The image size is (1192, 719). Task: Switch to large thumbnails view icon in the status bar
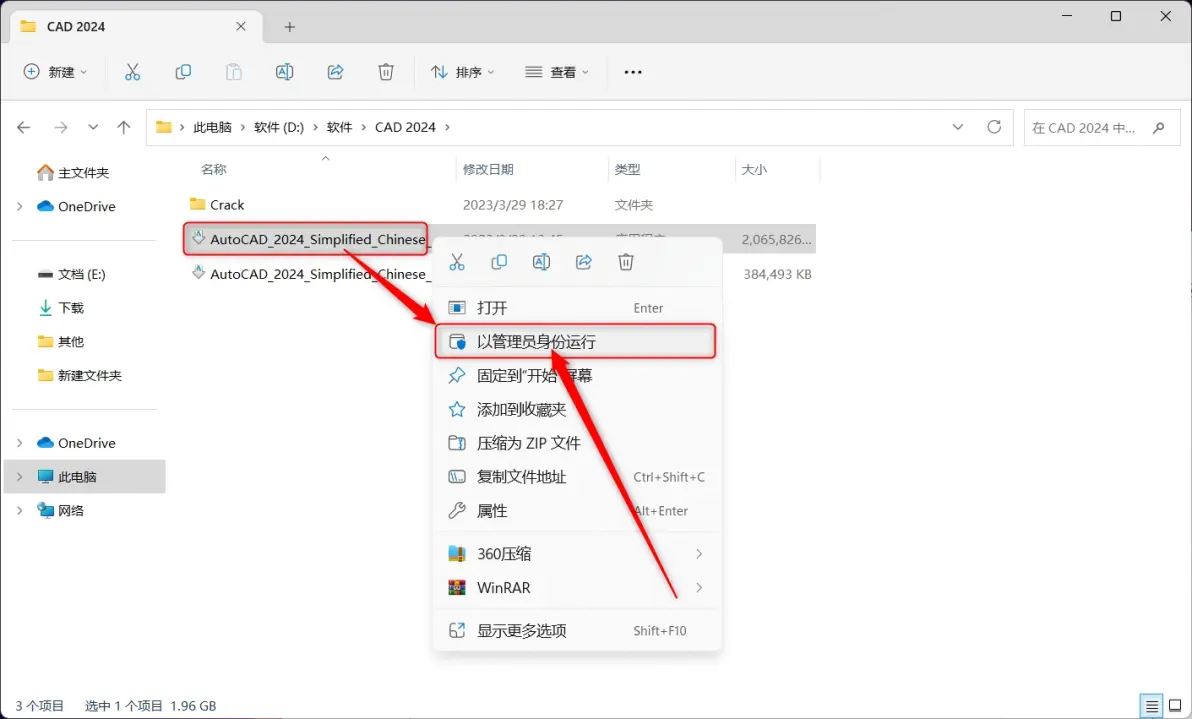[1175, 706]
